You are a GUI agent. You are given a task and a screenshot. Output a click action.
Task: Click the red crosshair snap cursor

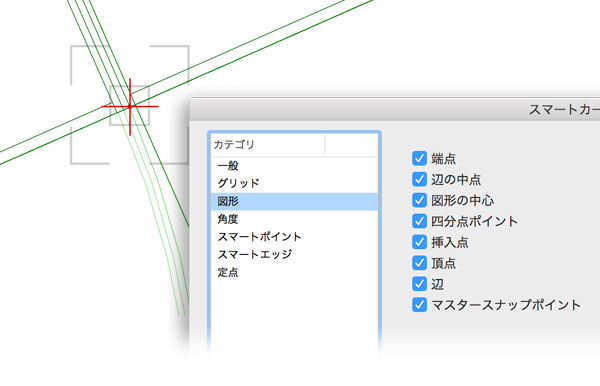click(x=130, y=106)
